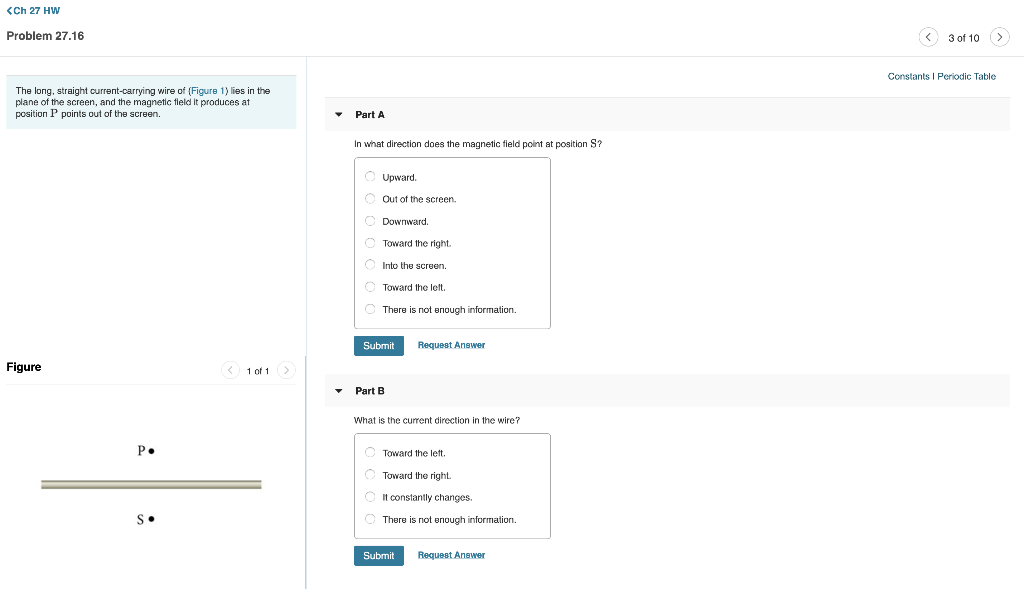1024x589 pixels.
Task: Pick 'Toward the right.' in Part B
Action: tap(370, 475)
